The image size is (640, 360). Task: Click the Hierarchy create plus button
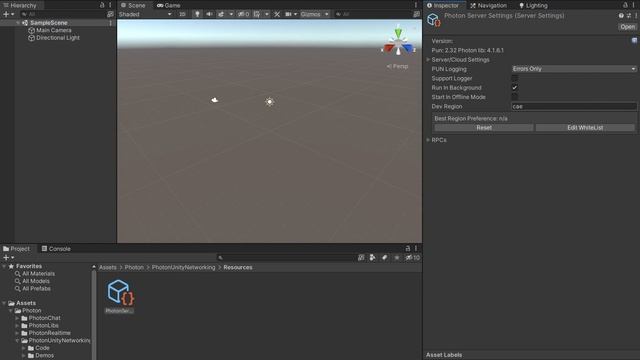tap(6, 14)
